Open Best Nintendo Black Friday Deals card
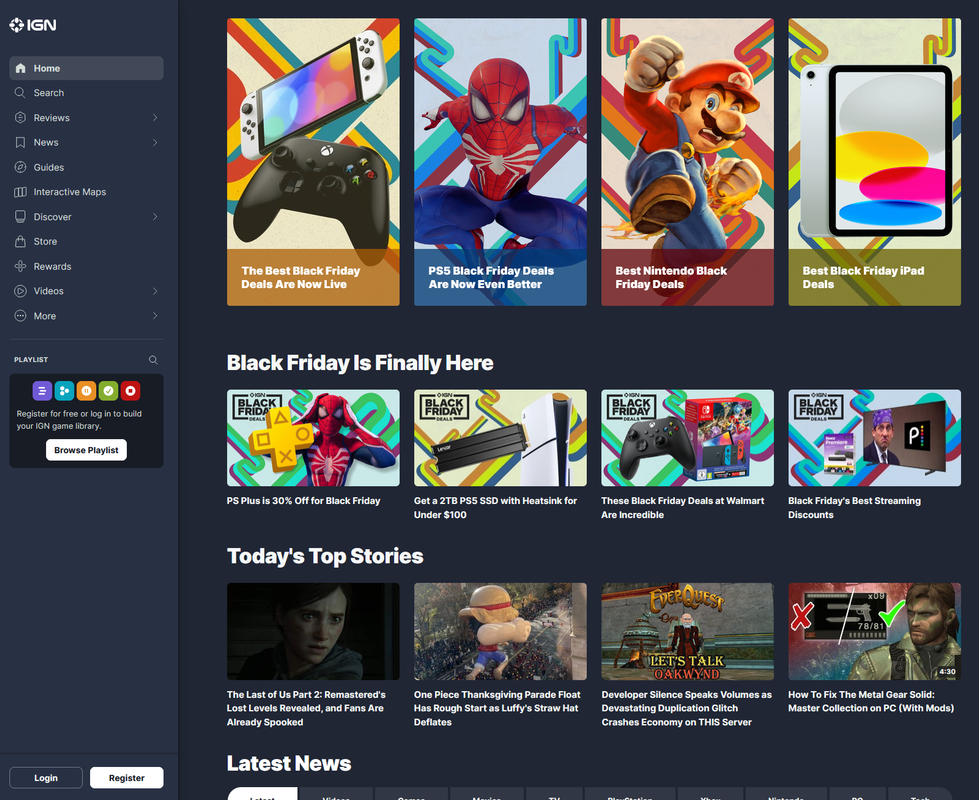The height and width of the screenshot is (800, 979). pos(687,162)
